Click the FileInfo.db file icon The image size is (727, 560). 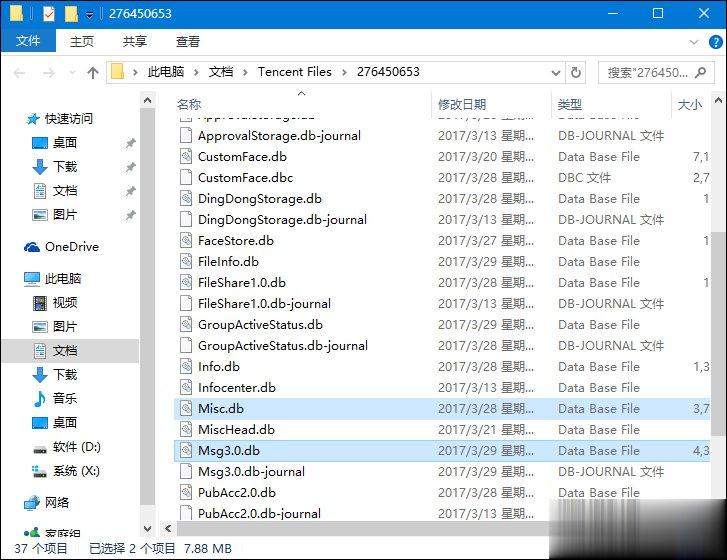tap(186, 261)
